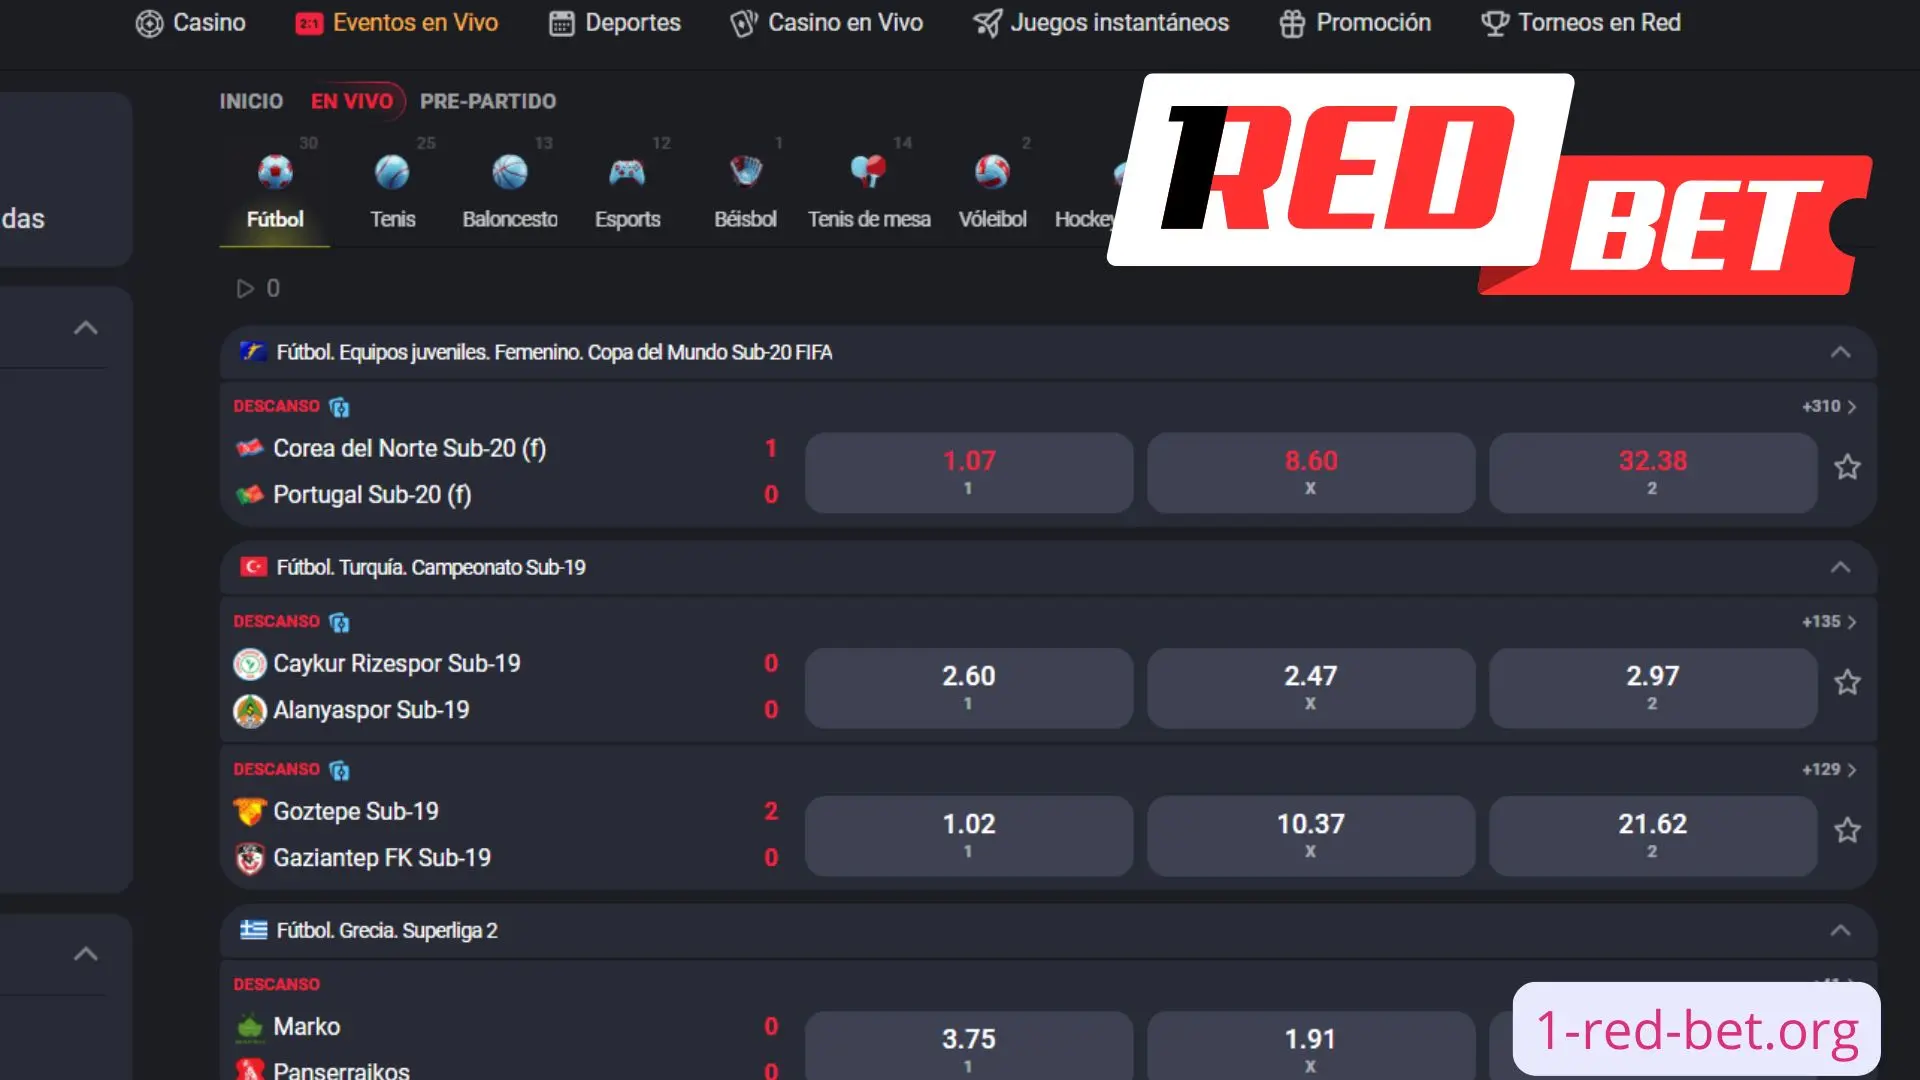Open the Promoción page
The image size is (1920, 1080).
[1355, 22]
